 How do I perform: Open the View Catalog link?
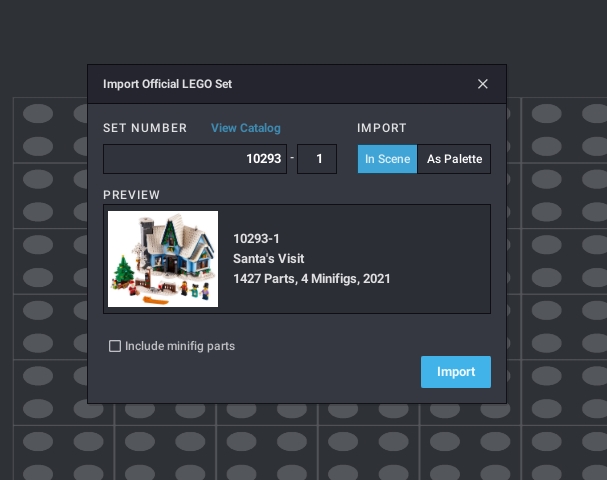pos(245,128)
